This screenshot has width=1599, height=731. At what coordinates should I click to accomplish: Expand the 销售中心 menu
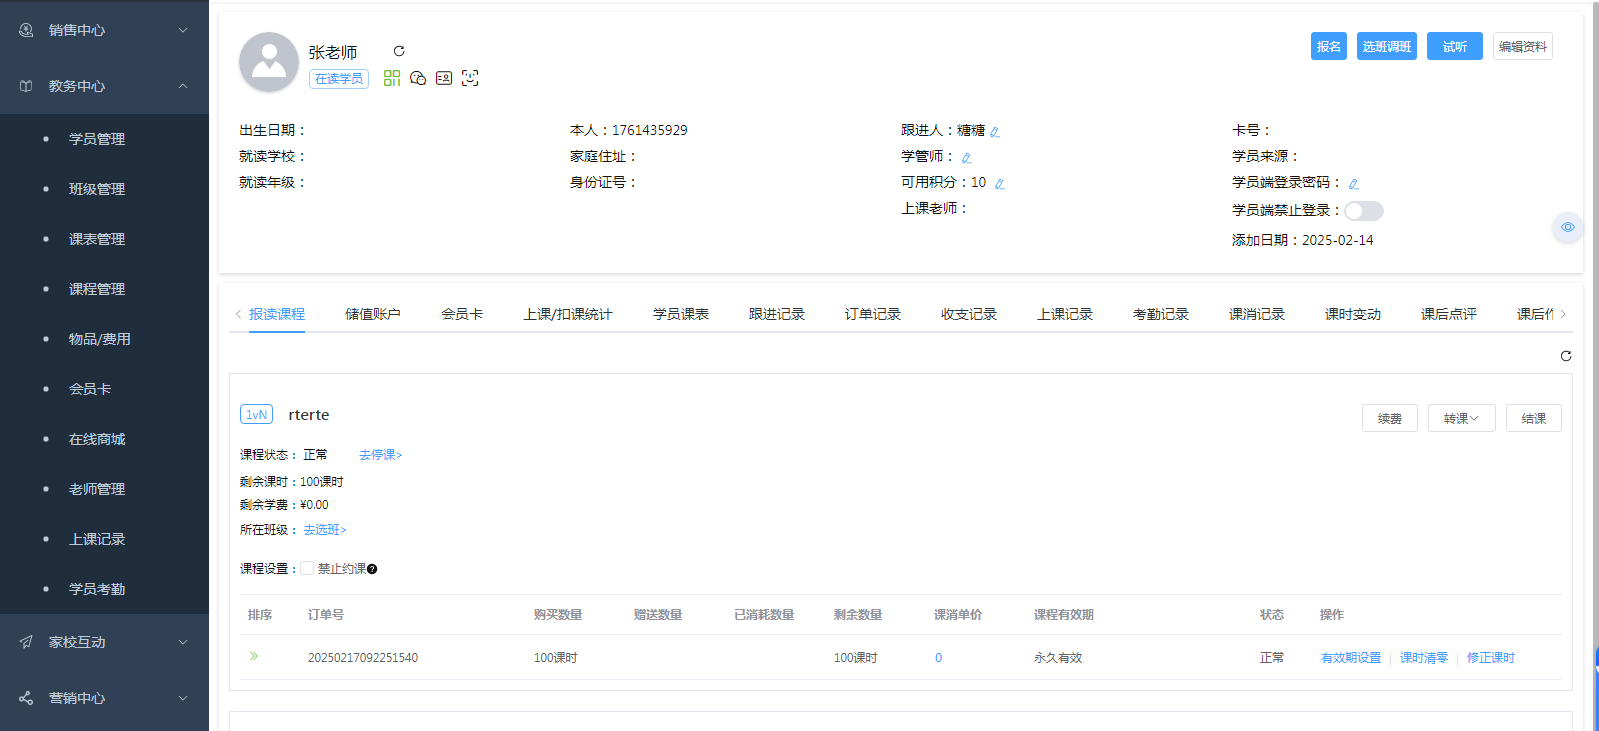point(104,30)
